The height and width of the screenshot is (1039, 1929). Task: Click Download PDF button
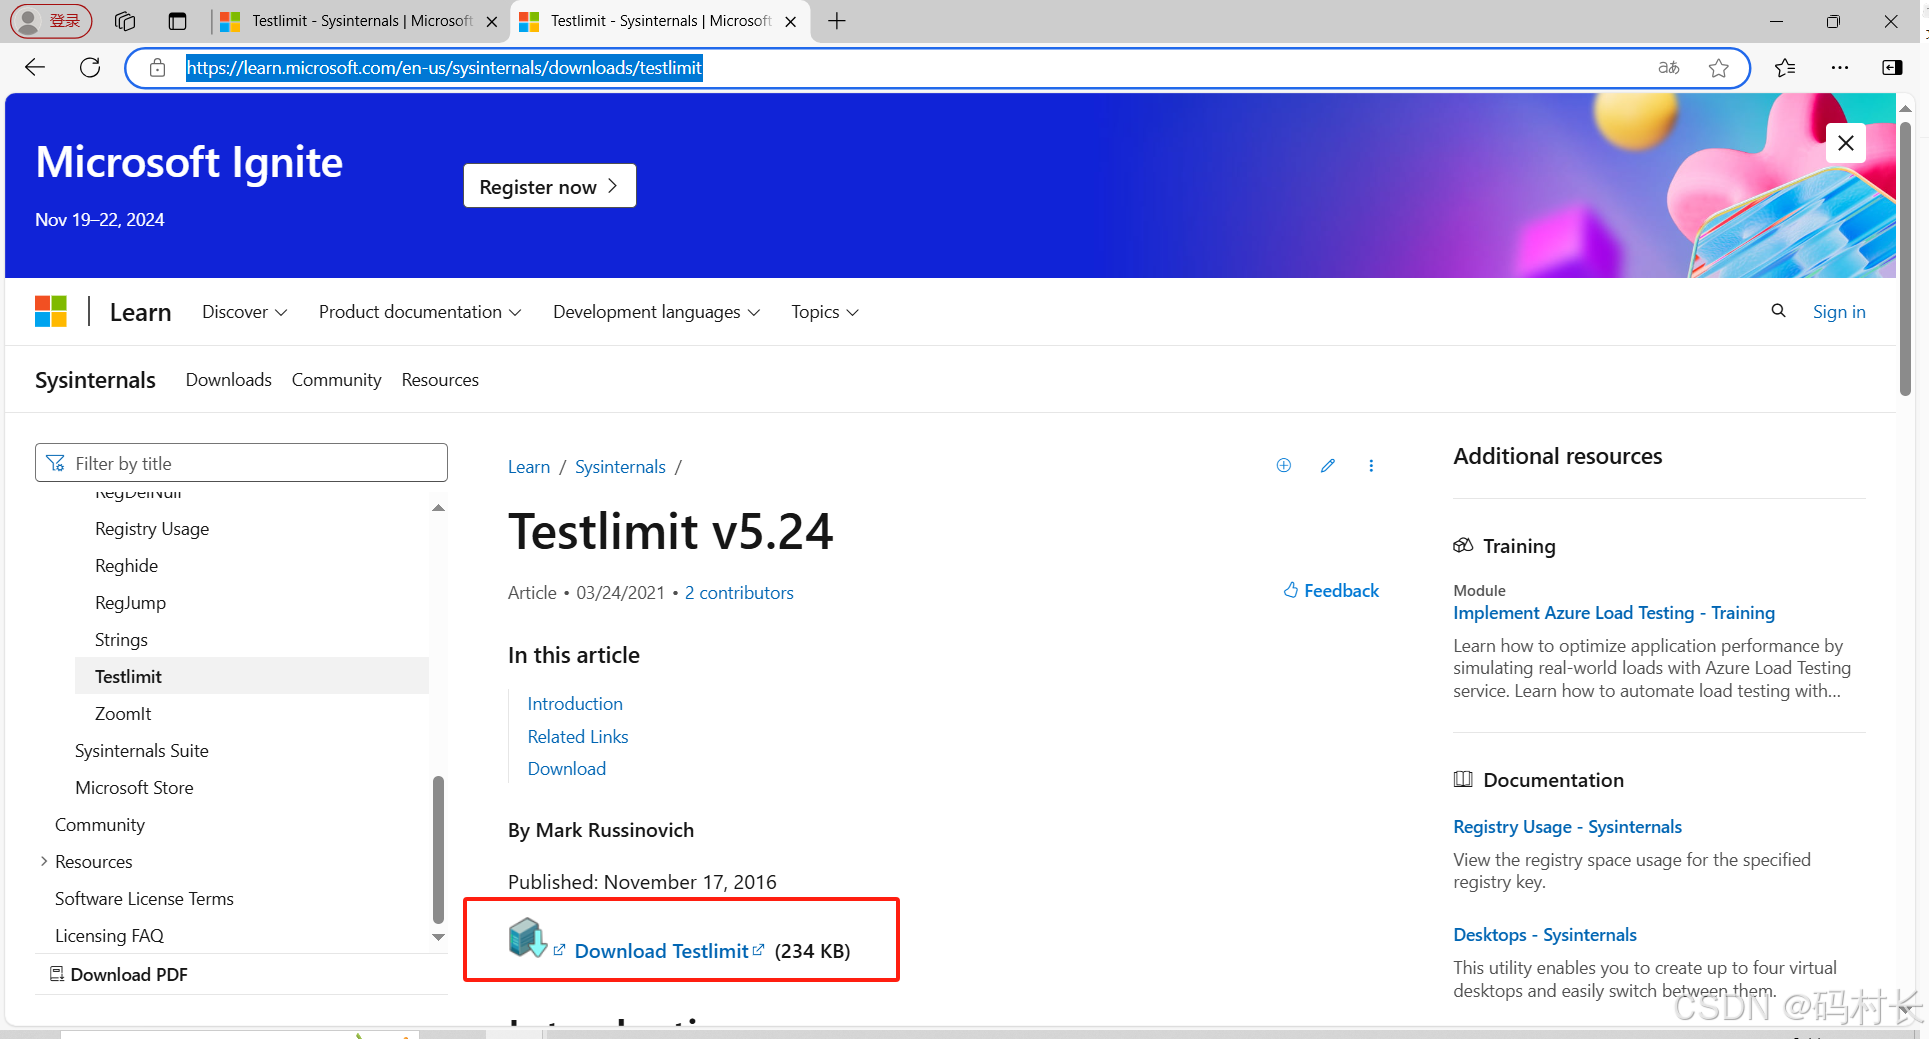pos(119,974)
